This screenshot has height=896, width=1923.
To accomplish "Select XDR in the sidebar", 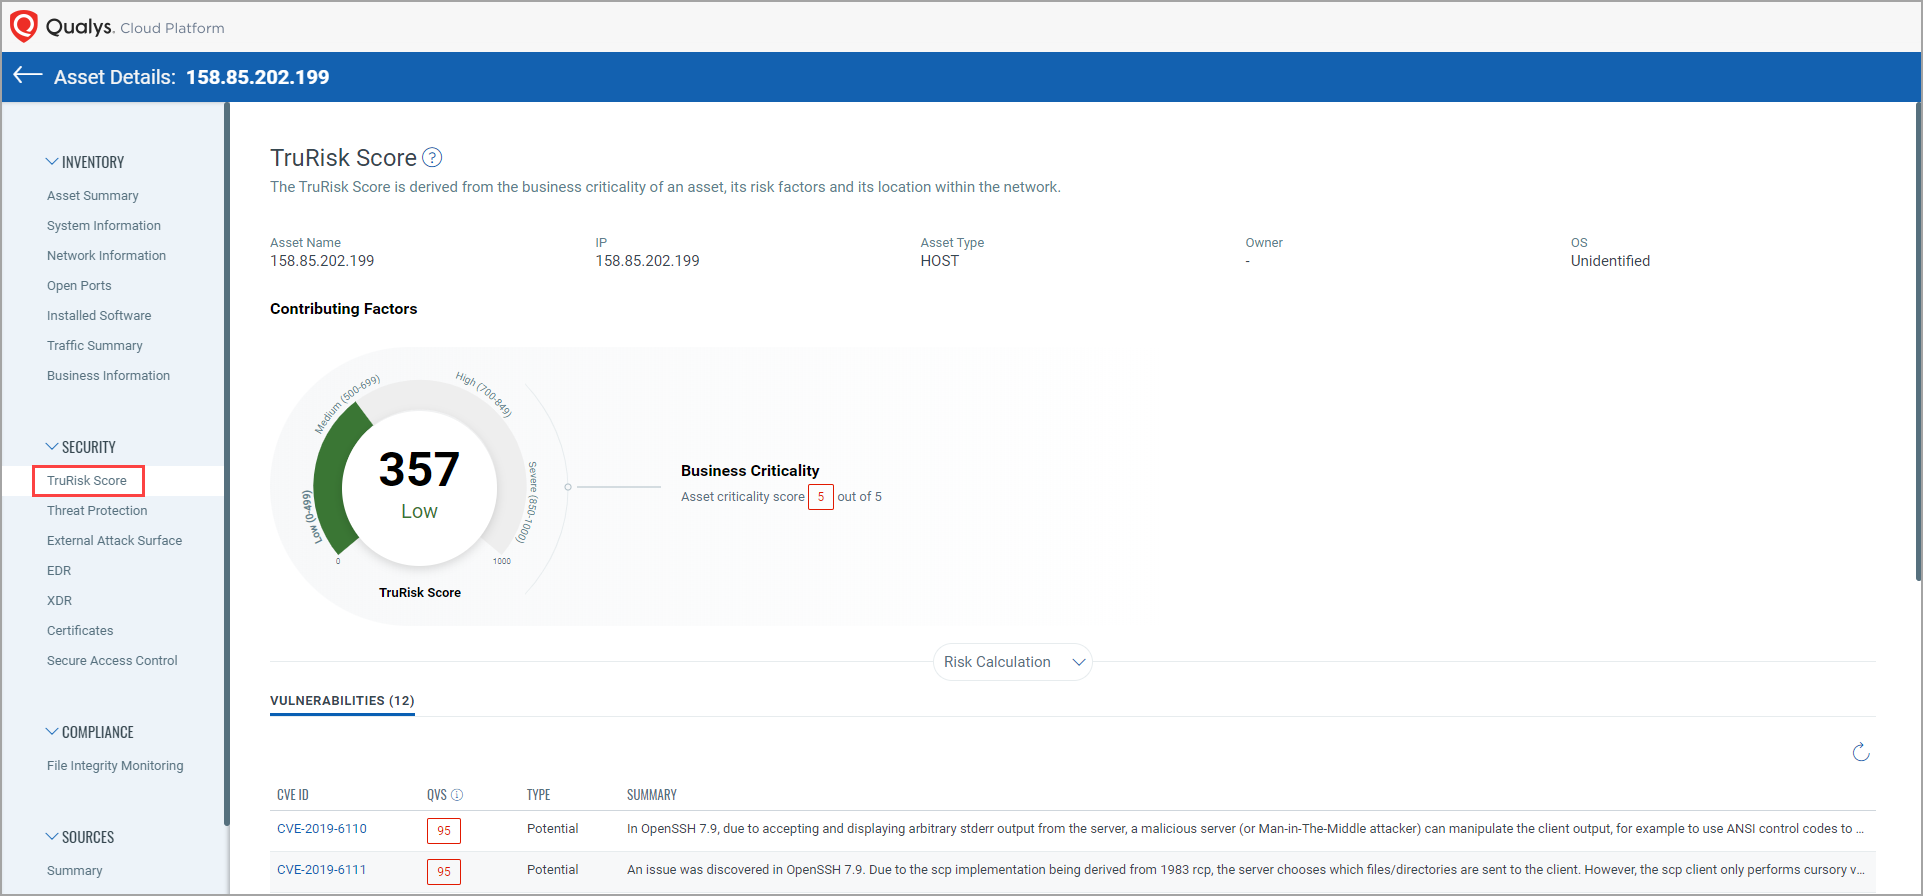I will click(x=59, y=601).
